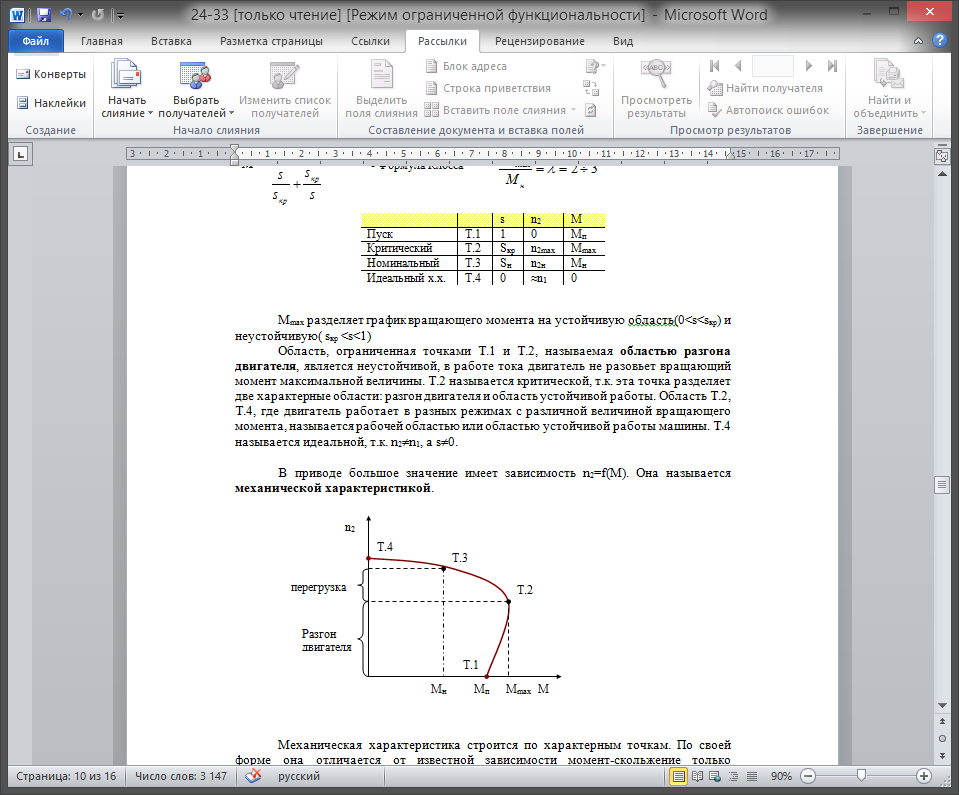Viewport: 959px width, 795px height.
Task: Click the tab stop selector box
Action: coord(21,154)
